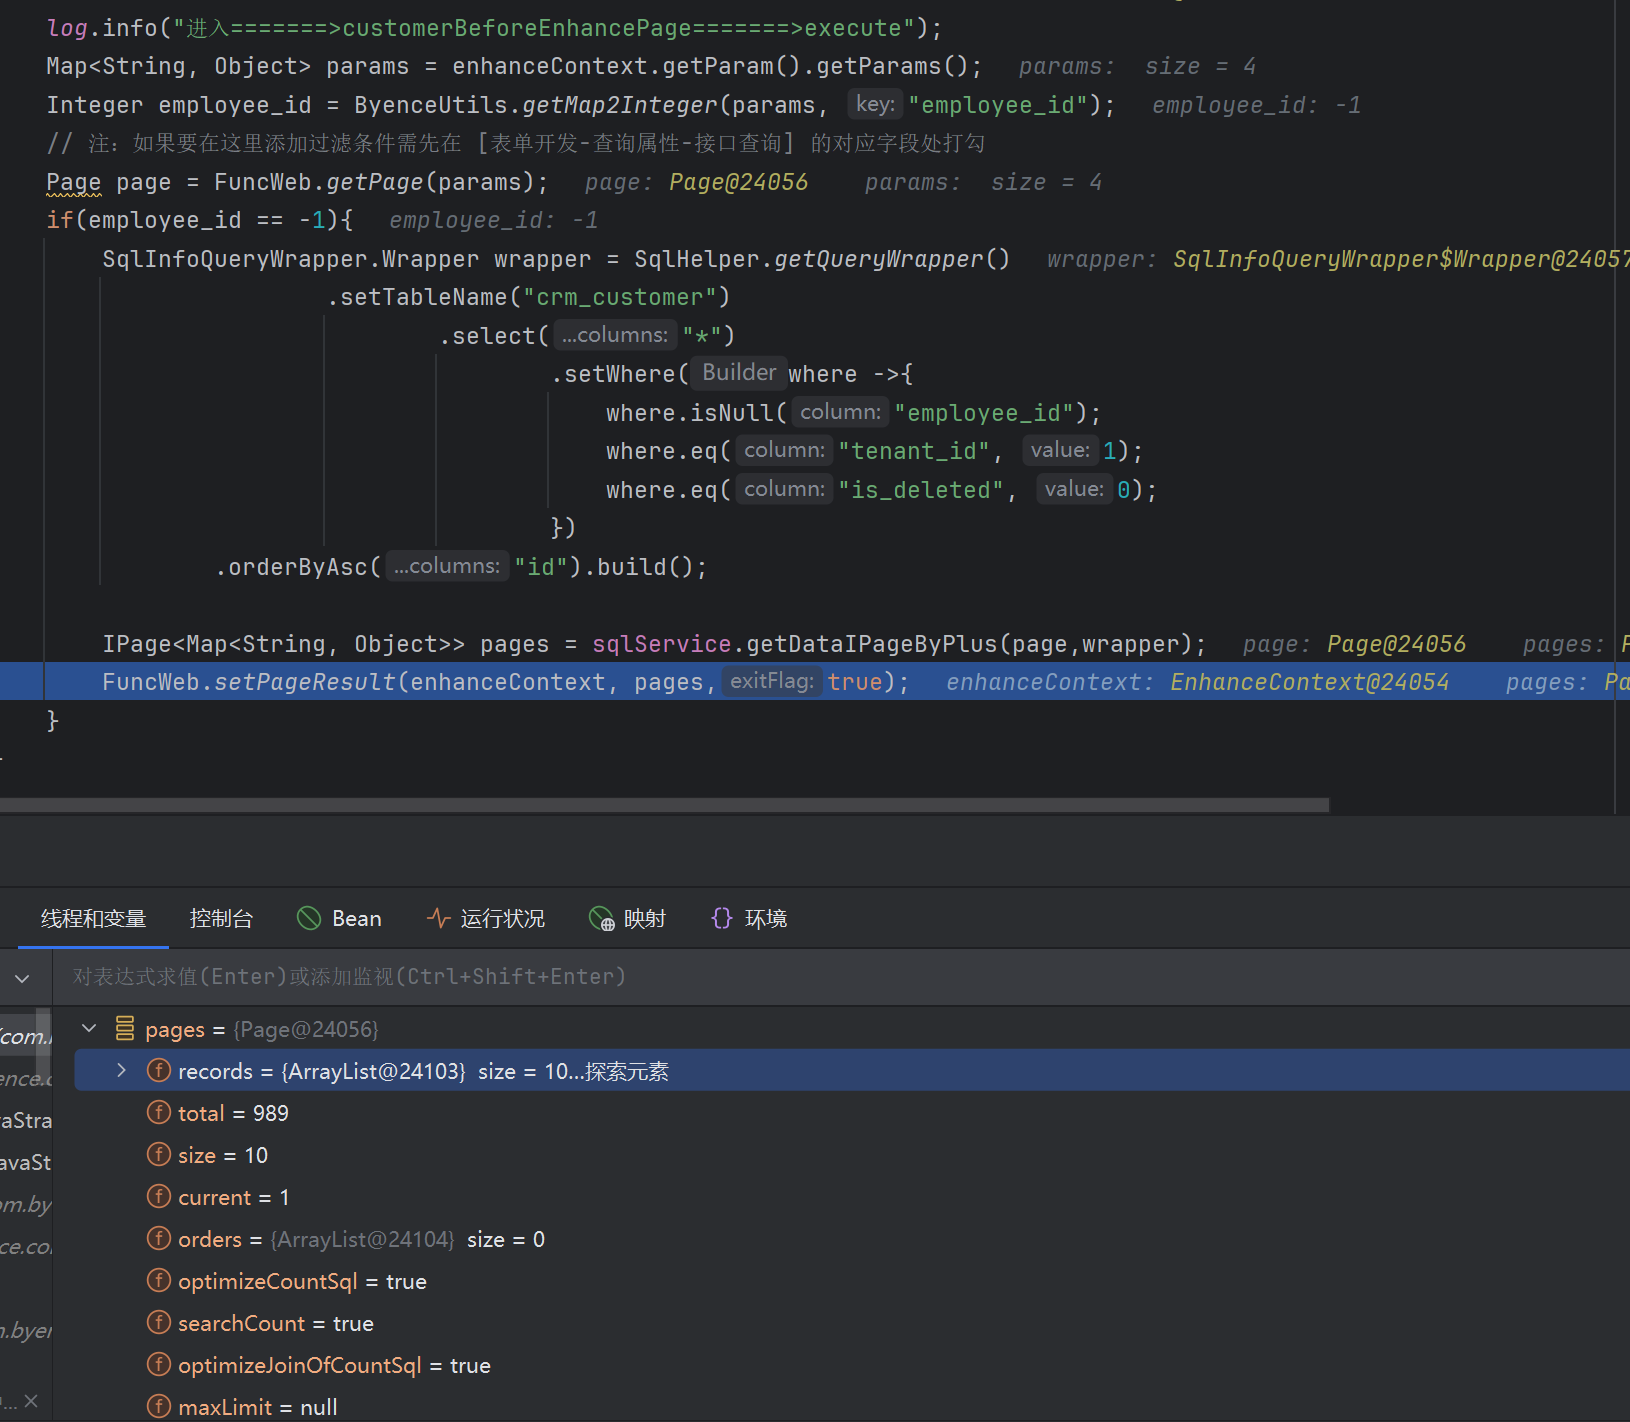Click the 探索元素 link on records
Viewport: 1630px width, 1422px height.
pyautogui.click(x=626, y=1072)
